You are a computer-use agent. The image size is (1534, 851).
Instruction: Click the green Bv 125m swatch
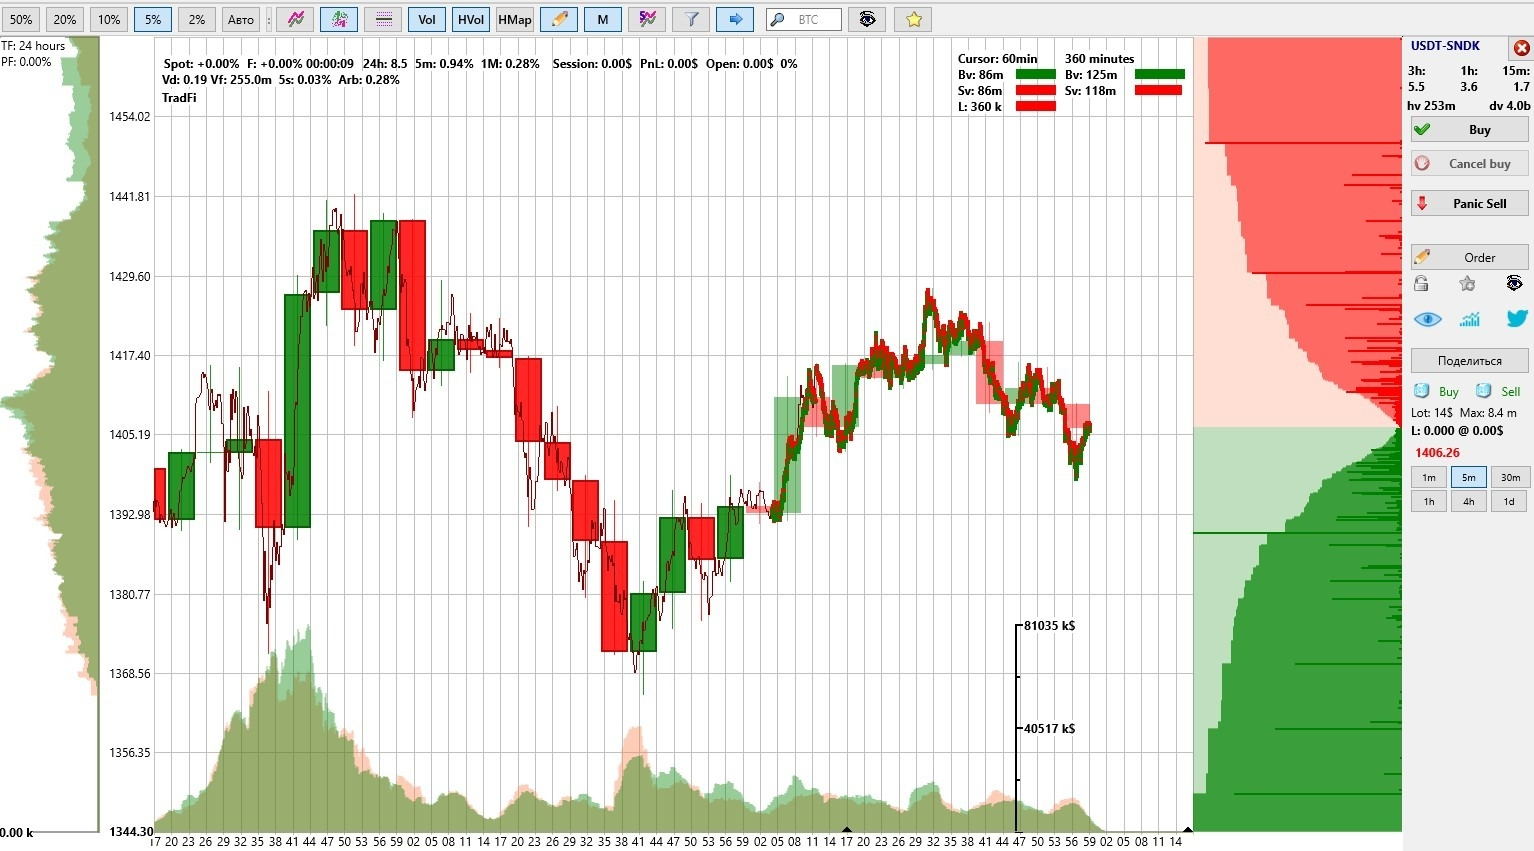pyautogui.click(x=1160, y=74)
